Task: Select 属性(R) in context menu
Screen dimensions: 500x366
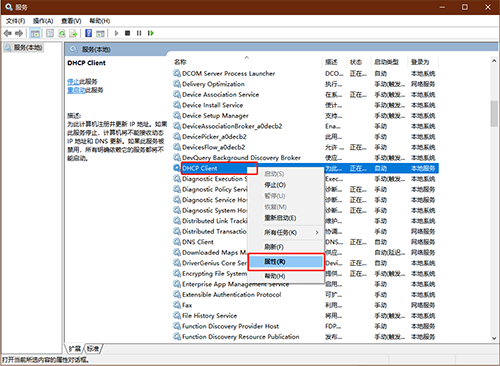Action: tap(286, 262)
